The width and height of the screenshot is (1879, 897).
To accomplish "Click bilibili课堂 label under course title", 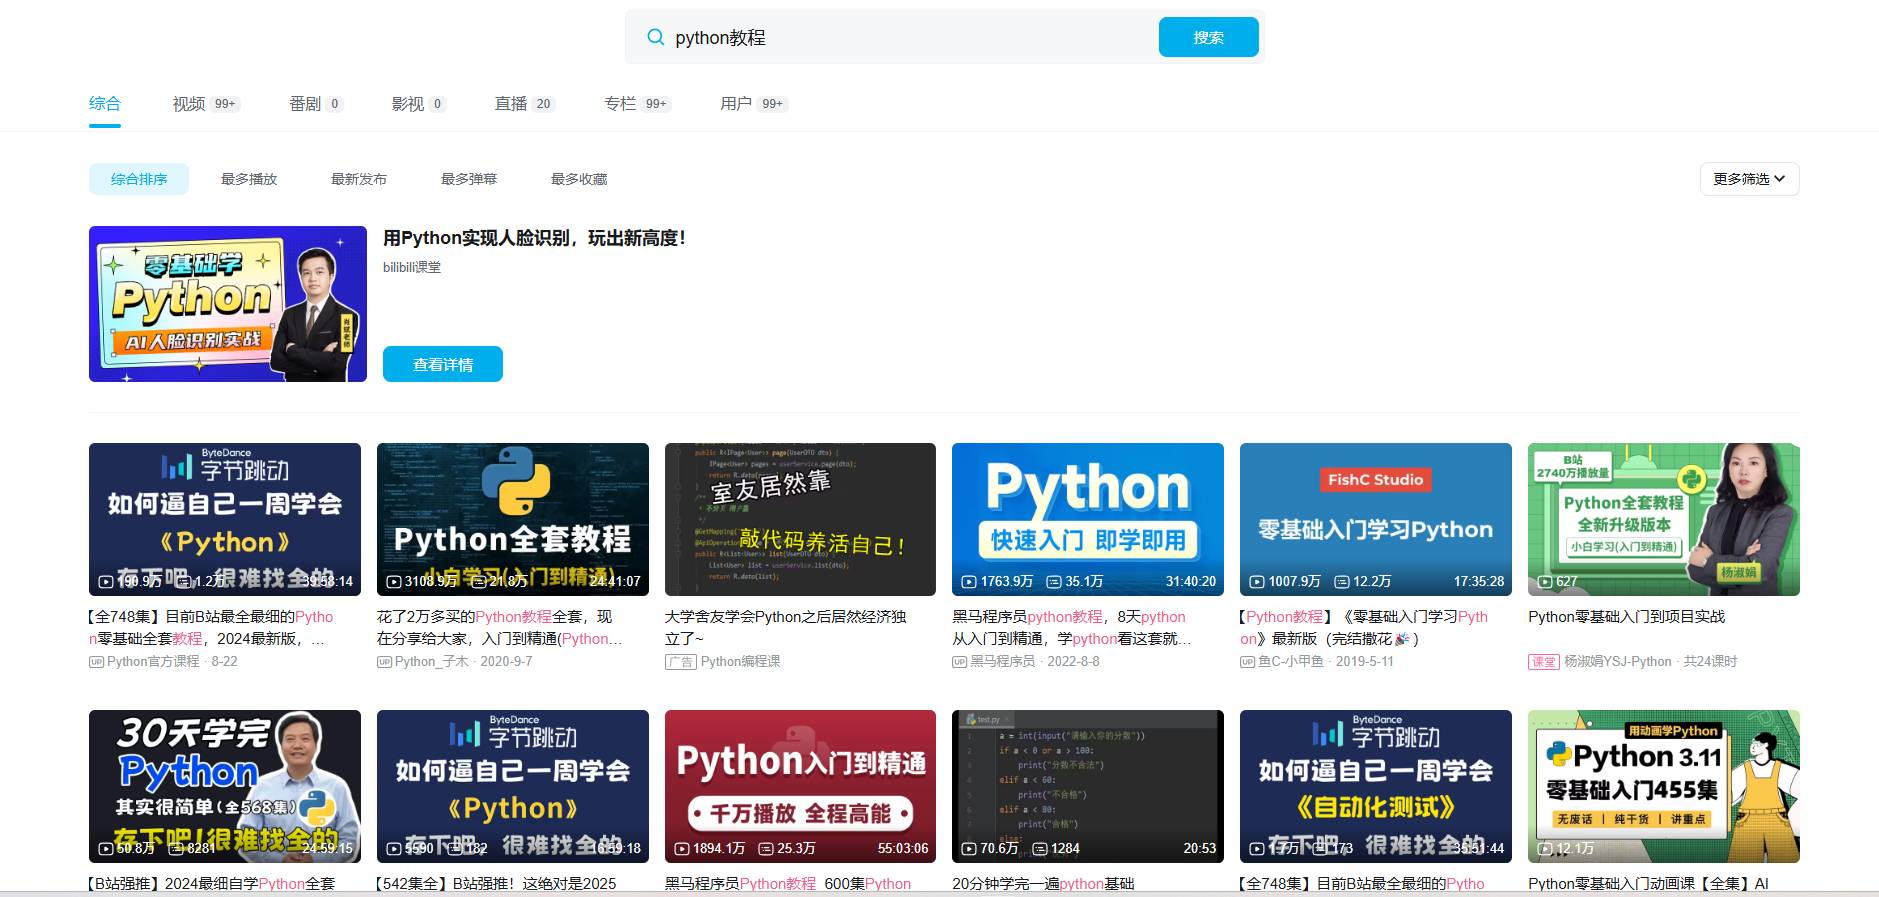I will click(412, 267).
